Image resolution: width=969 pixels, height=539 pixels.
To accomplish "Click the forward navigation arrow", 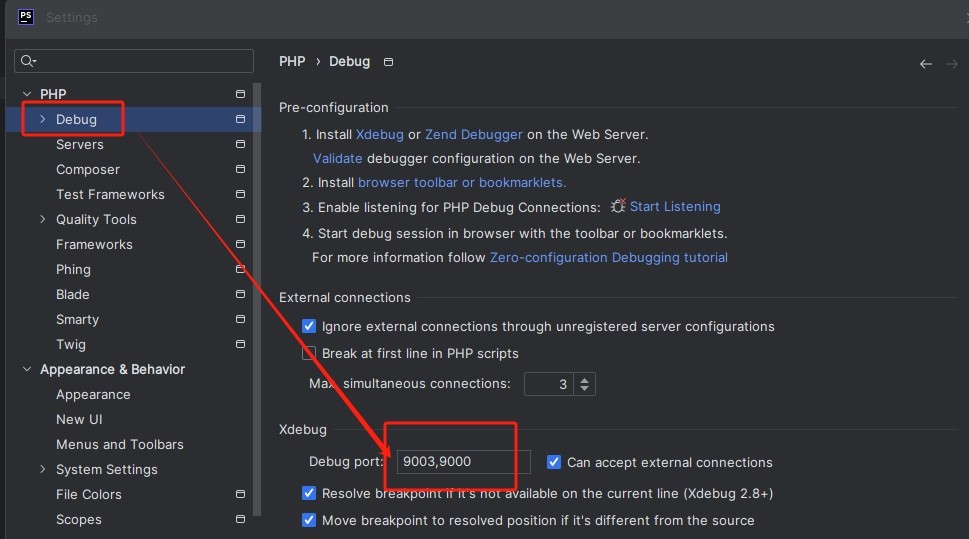I will tap(951, 63).
